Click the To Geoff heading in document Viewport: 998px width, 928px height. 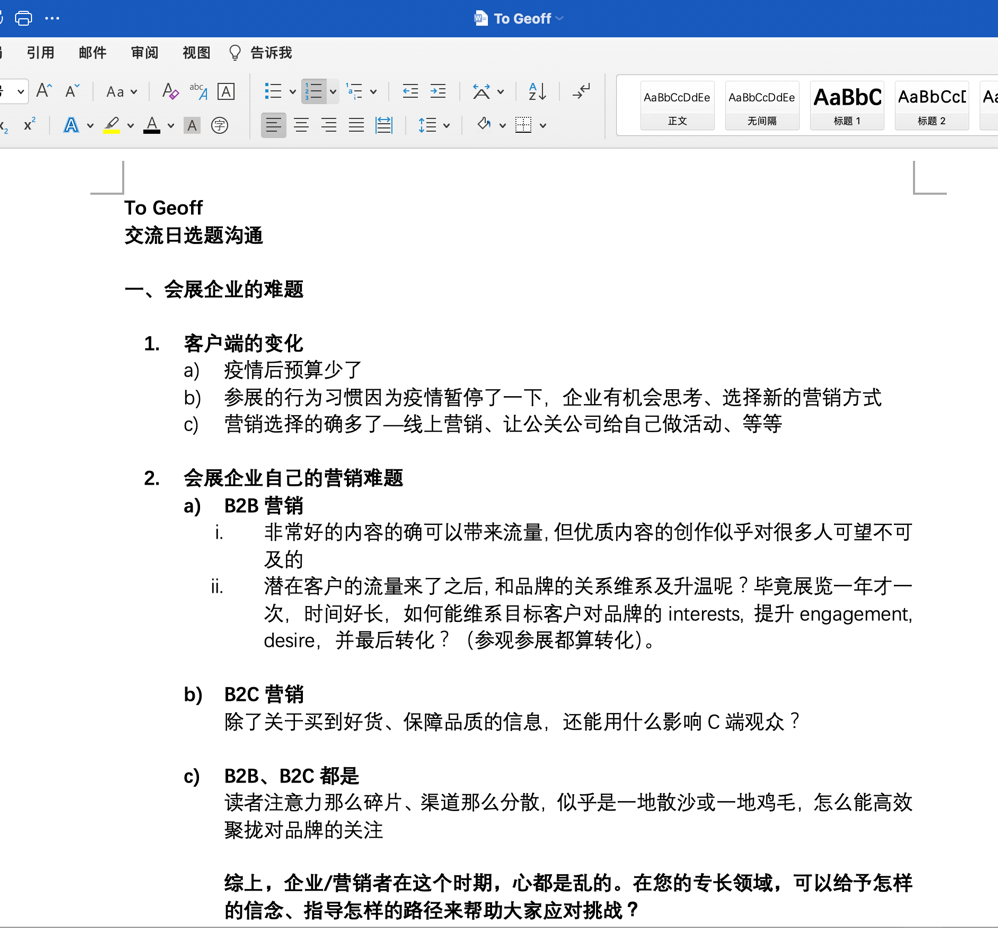(164, 208)
